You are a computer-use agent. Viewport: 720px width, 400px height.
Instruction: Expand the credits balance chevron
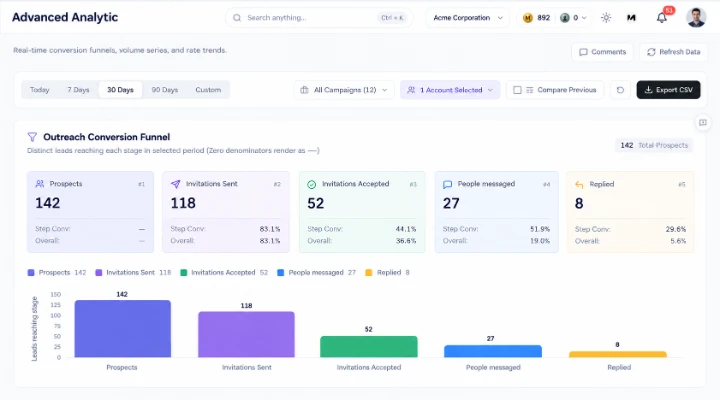point(584,18)
